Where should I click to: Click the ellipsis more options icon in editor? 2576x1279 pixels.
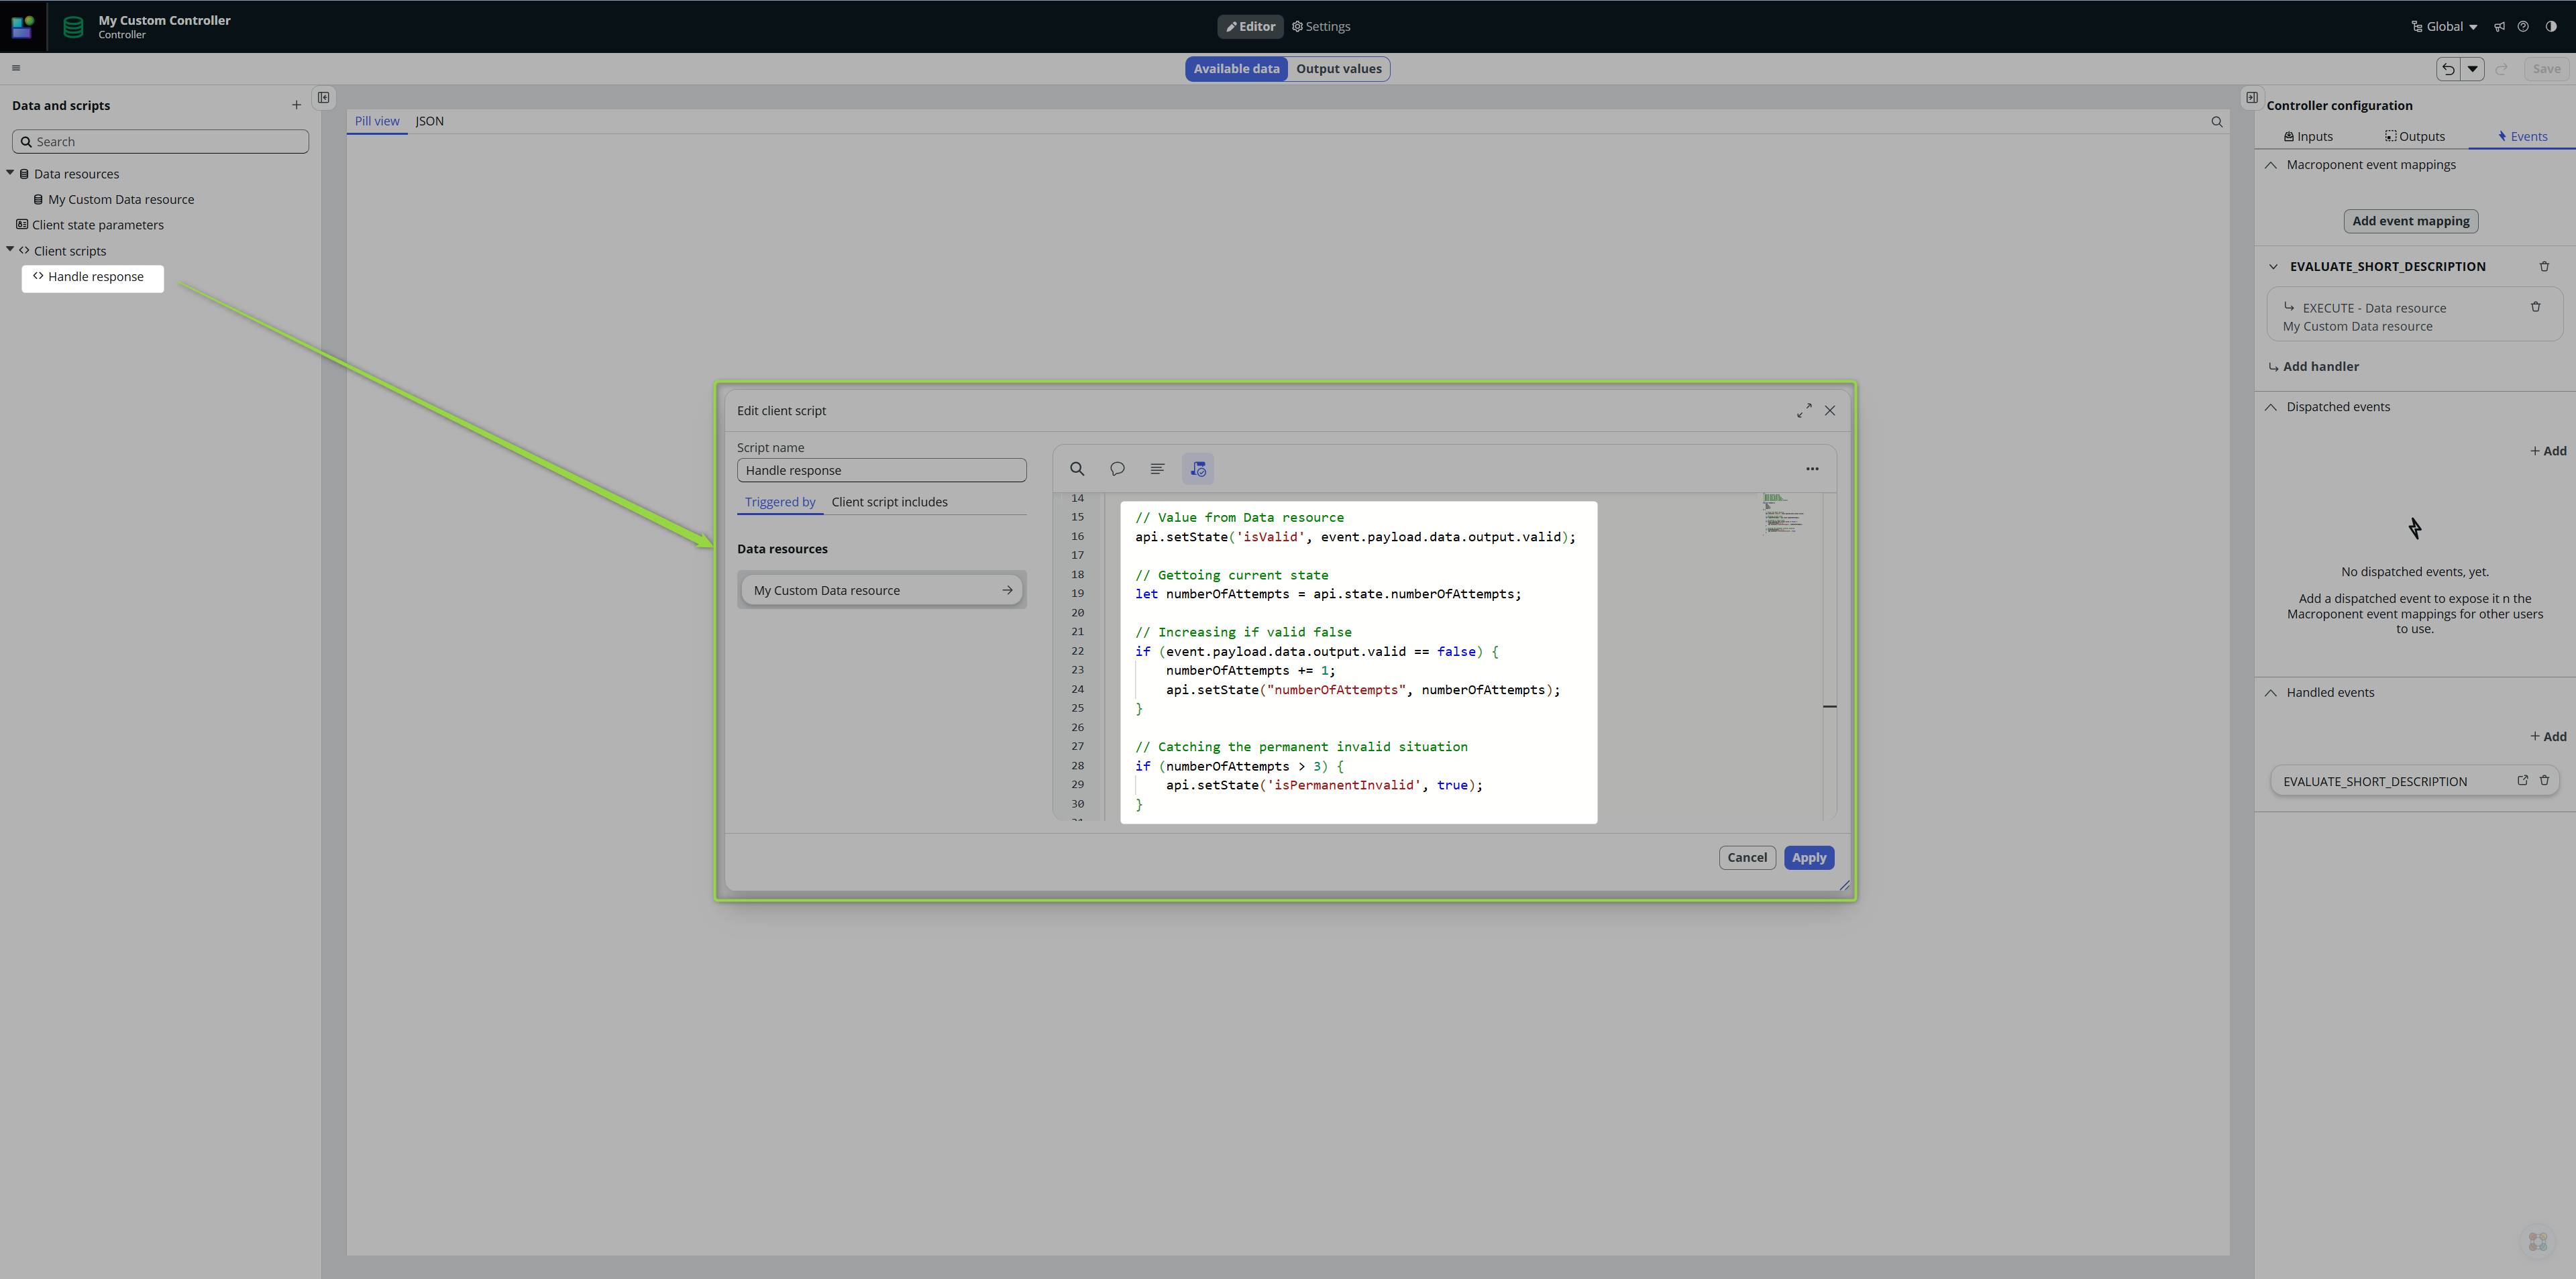[1812, 469]
